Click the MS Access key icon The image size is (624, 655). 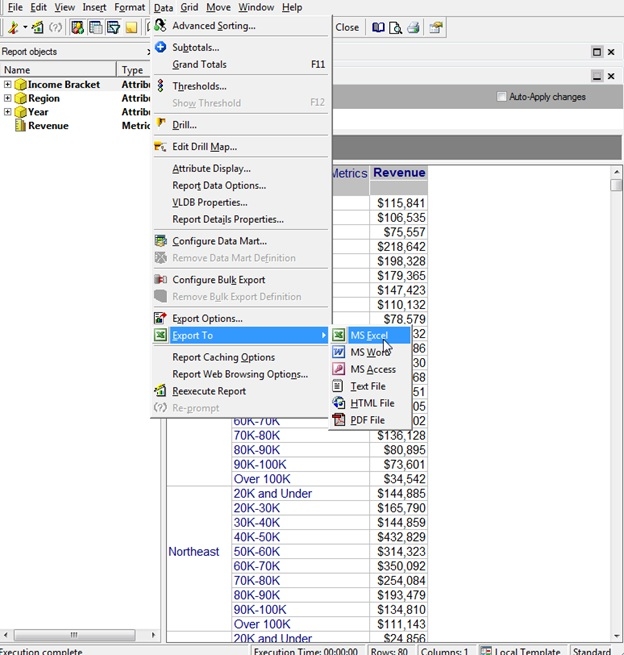pos(339,370)
